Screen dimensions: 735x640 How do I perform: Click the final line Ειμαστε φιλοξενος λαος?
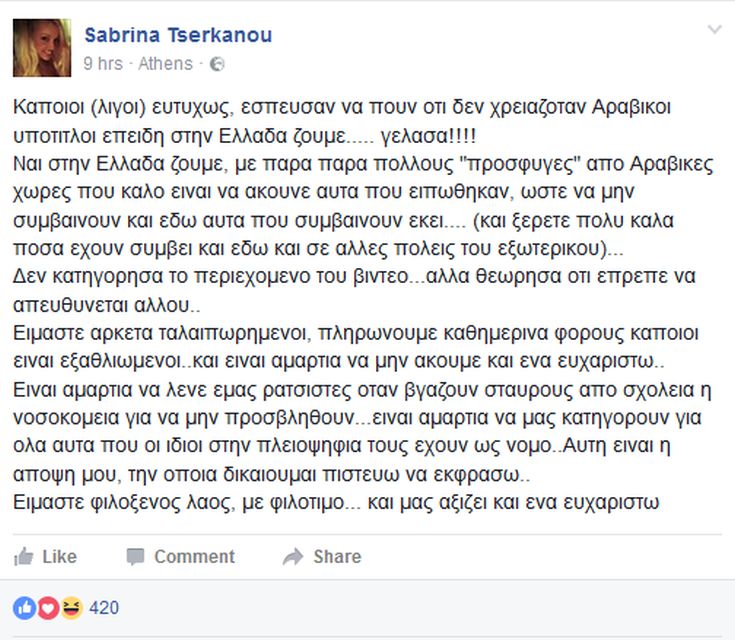[336, 503]
